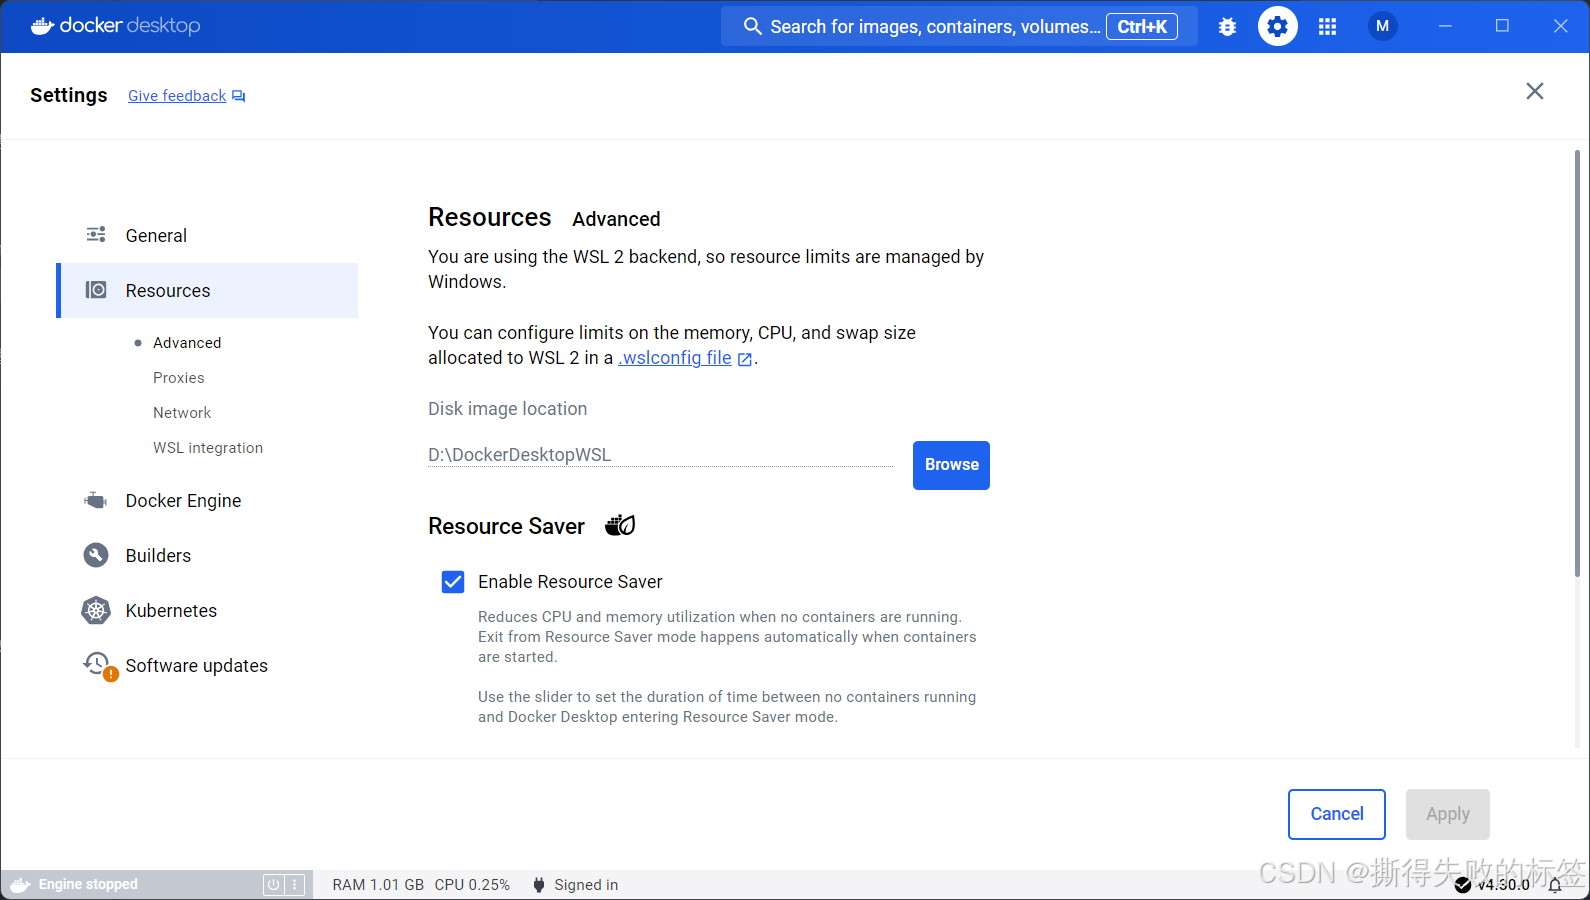This screenshot has width=1590, height=900.
Task: Toggle Enable Resource Saver checkbox
Action: (x=453, y=582)
